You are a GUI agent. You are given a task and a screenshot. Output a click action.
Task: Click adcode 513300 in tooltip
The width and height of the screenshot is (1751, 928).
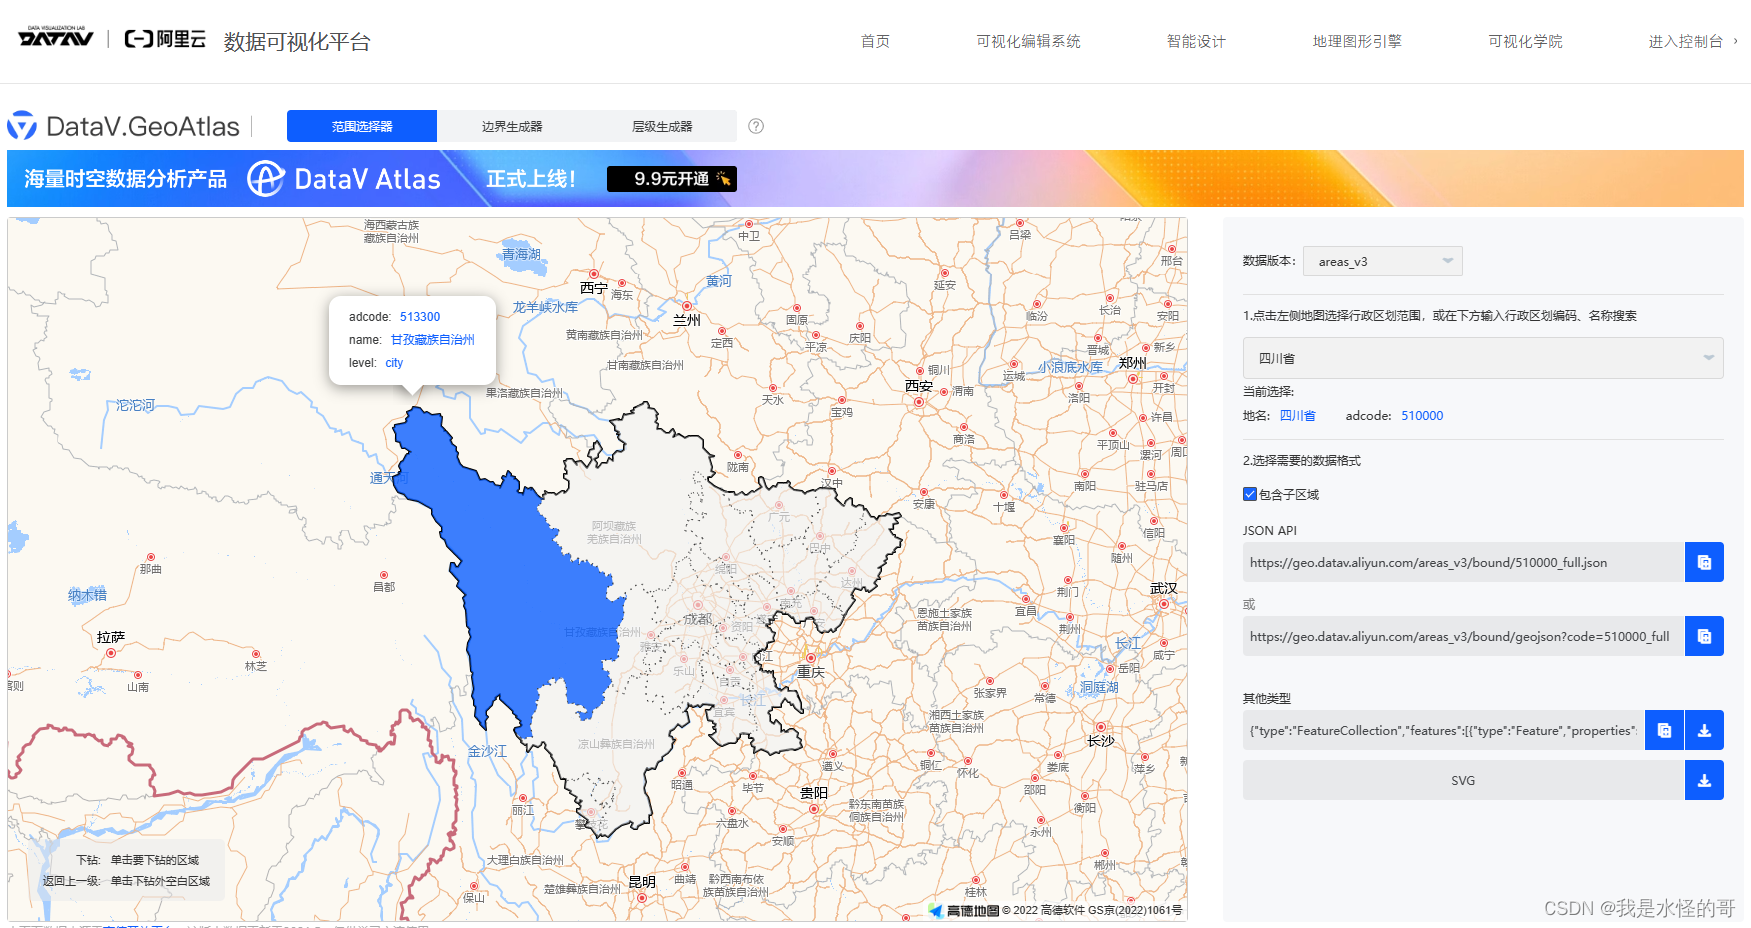pos(420,317)
